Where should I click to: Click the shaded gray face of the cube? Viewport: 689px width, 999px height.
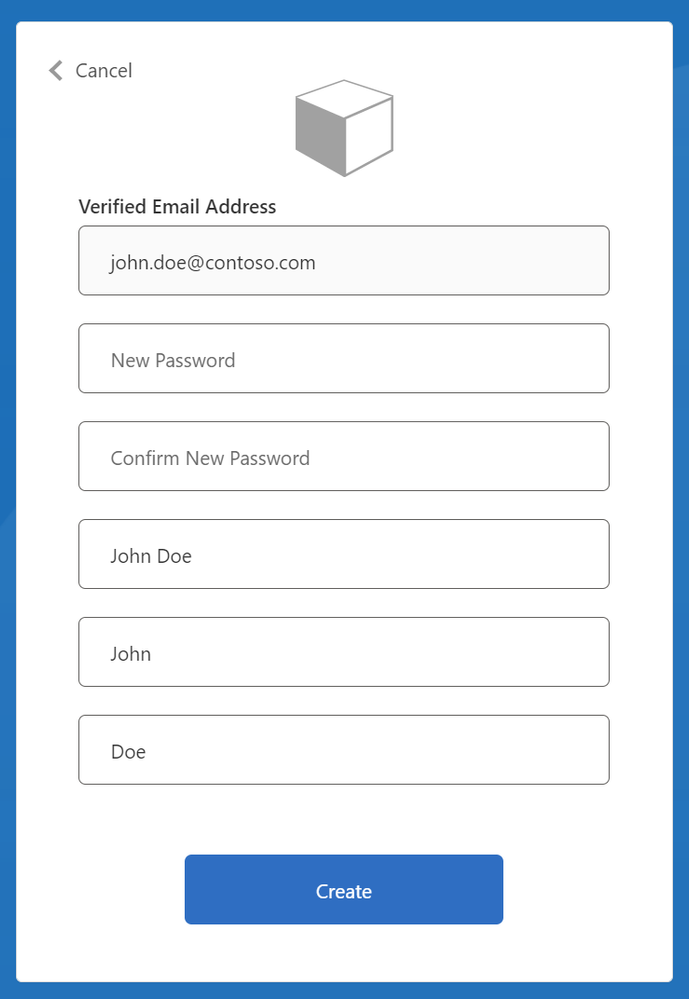click(321, 136)
